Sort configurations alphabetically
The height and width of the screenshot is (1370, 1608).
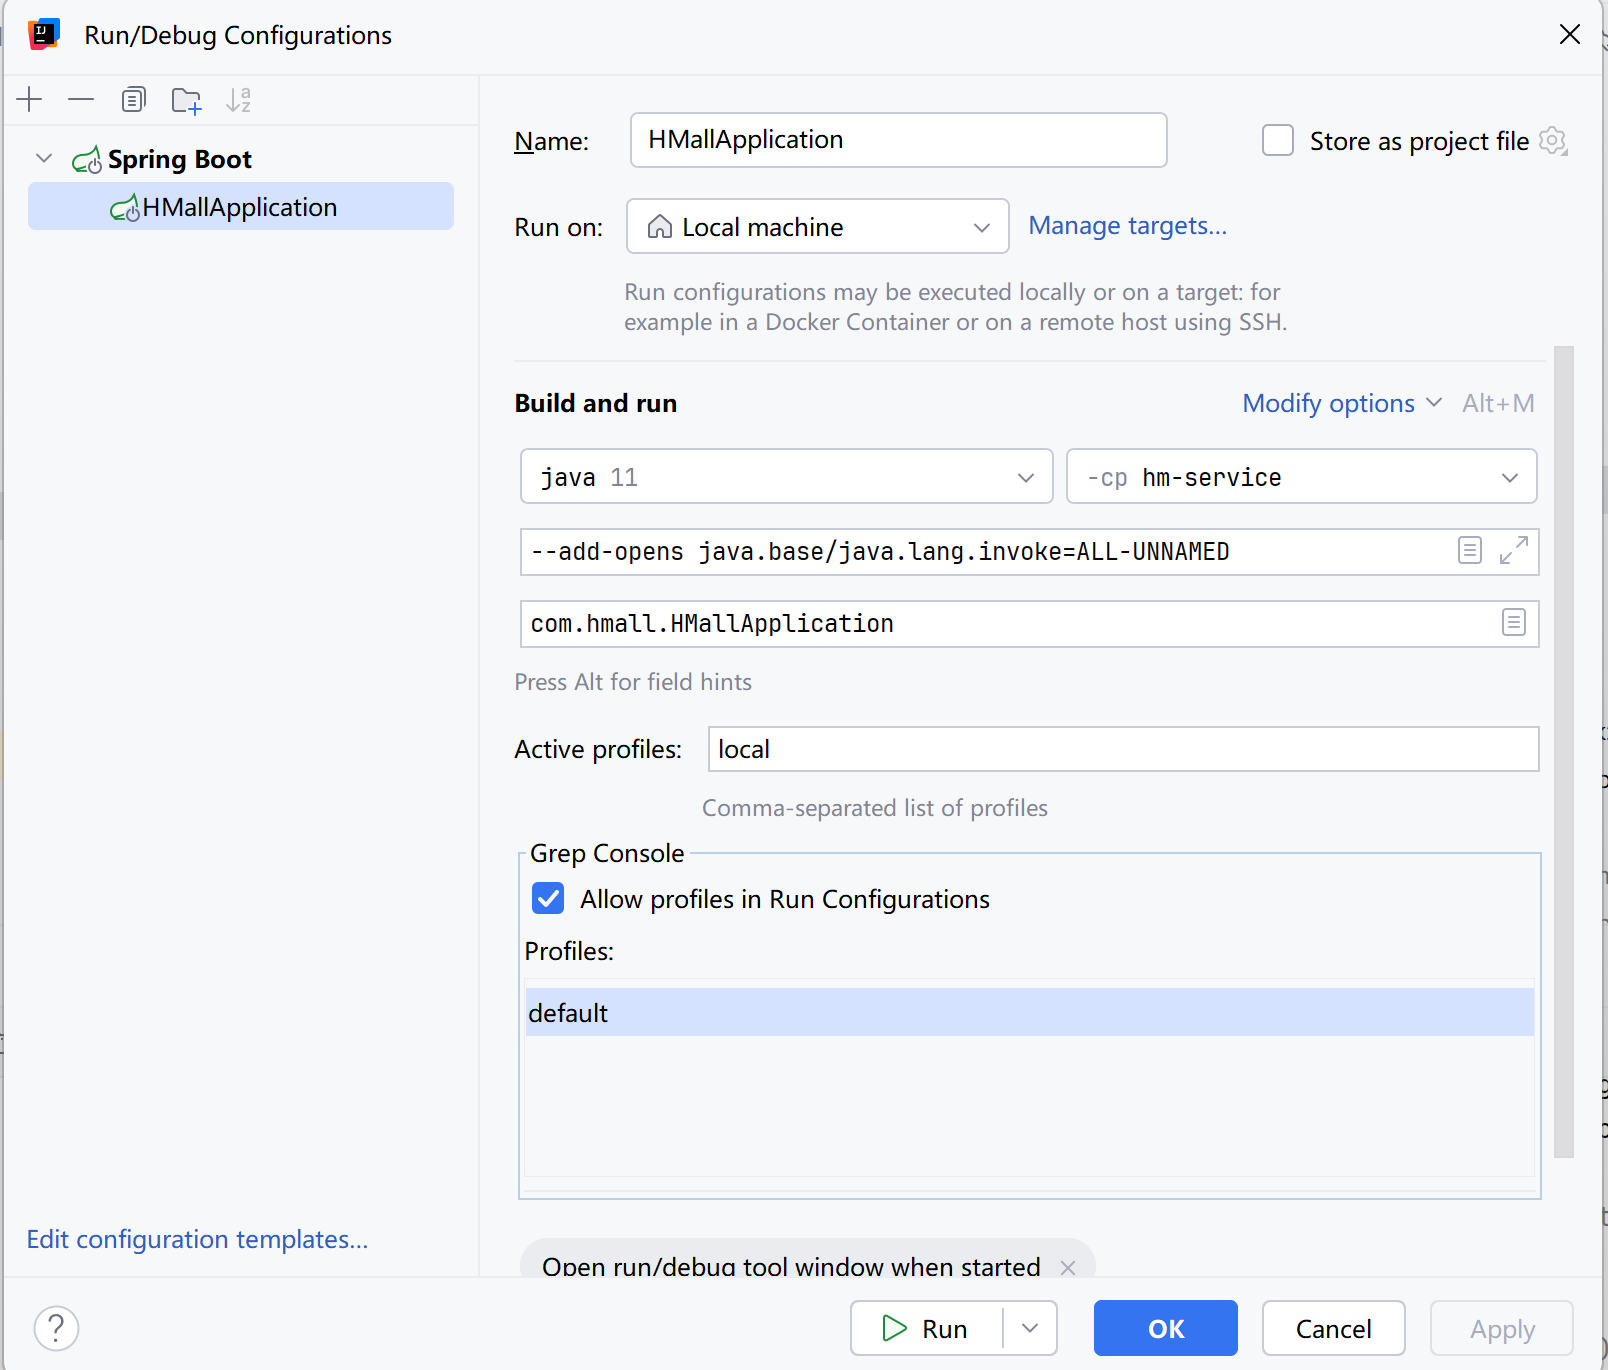pyautogui.click(x=238, y=100)
